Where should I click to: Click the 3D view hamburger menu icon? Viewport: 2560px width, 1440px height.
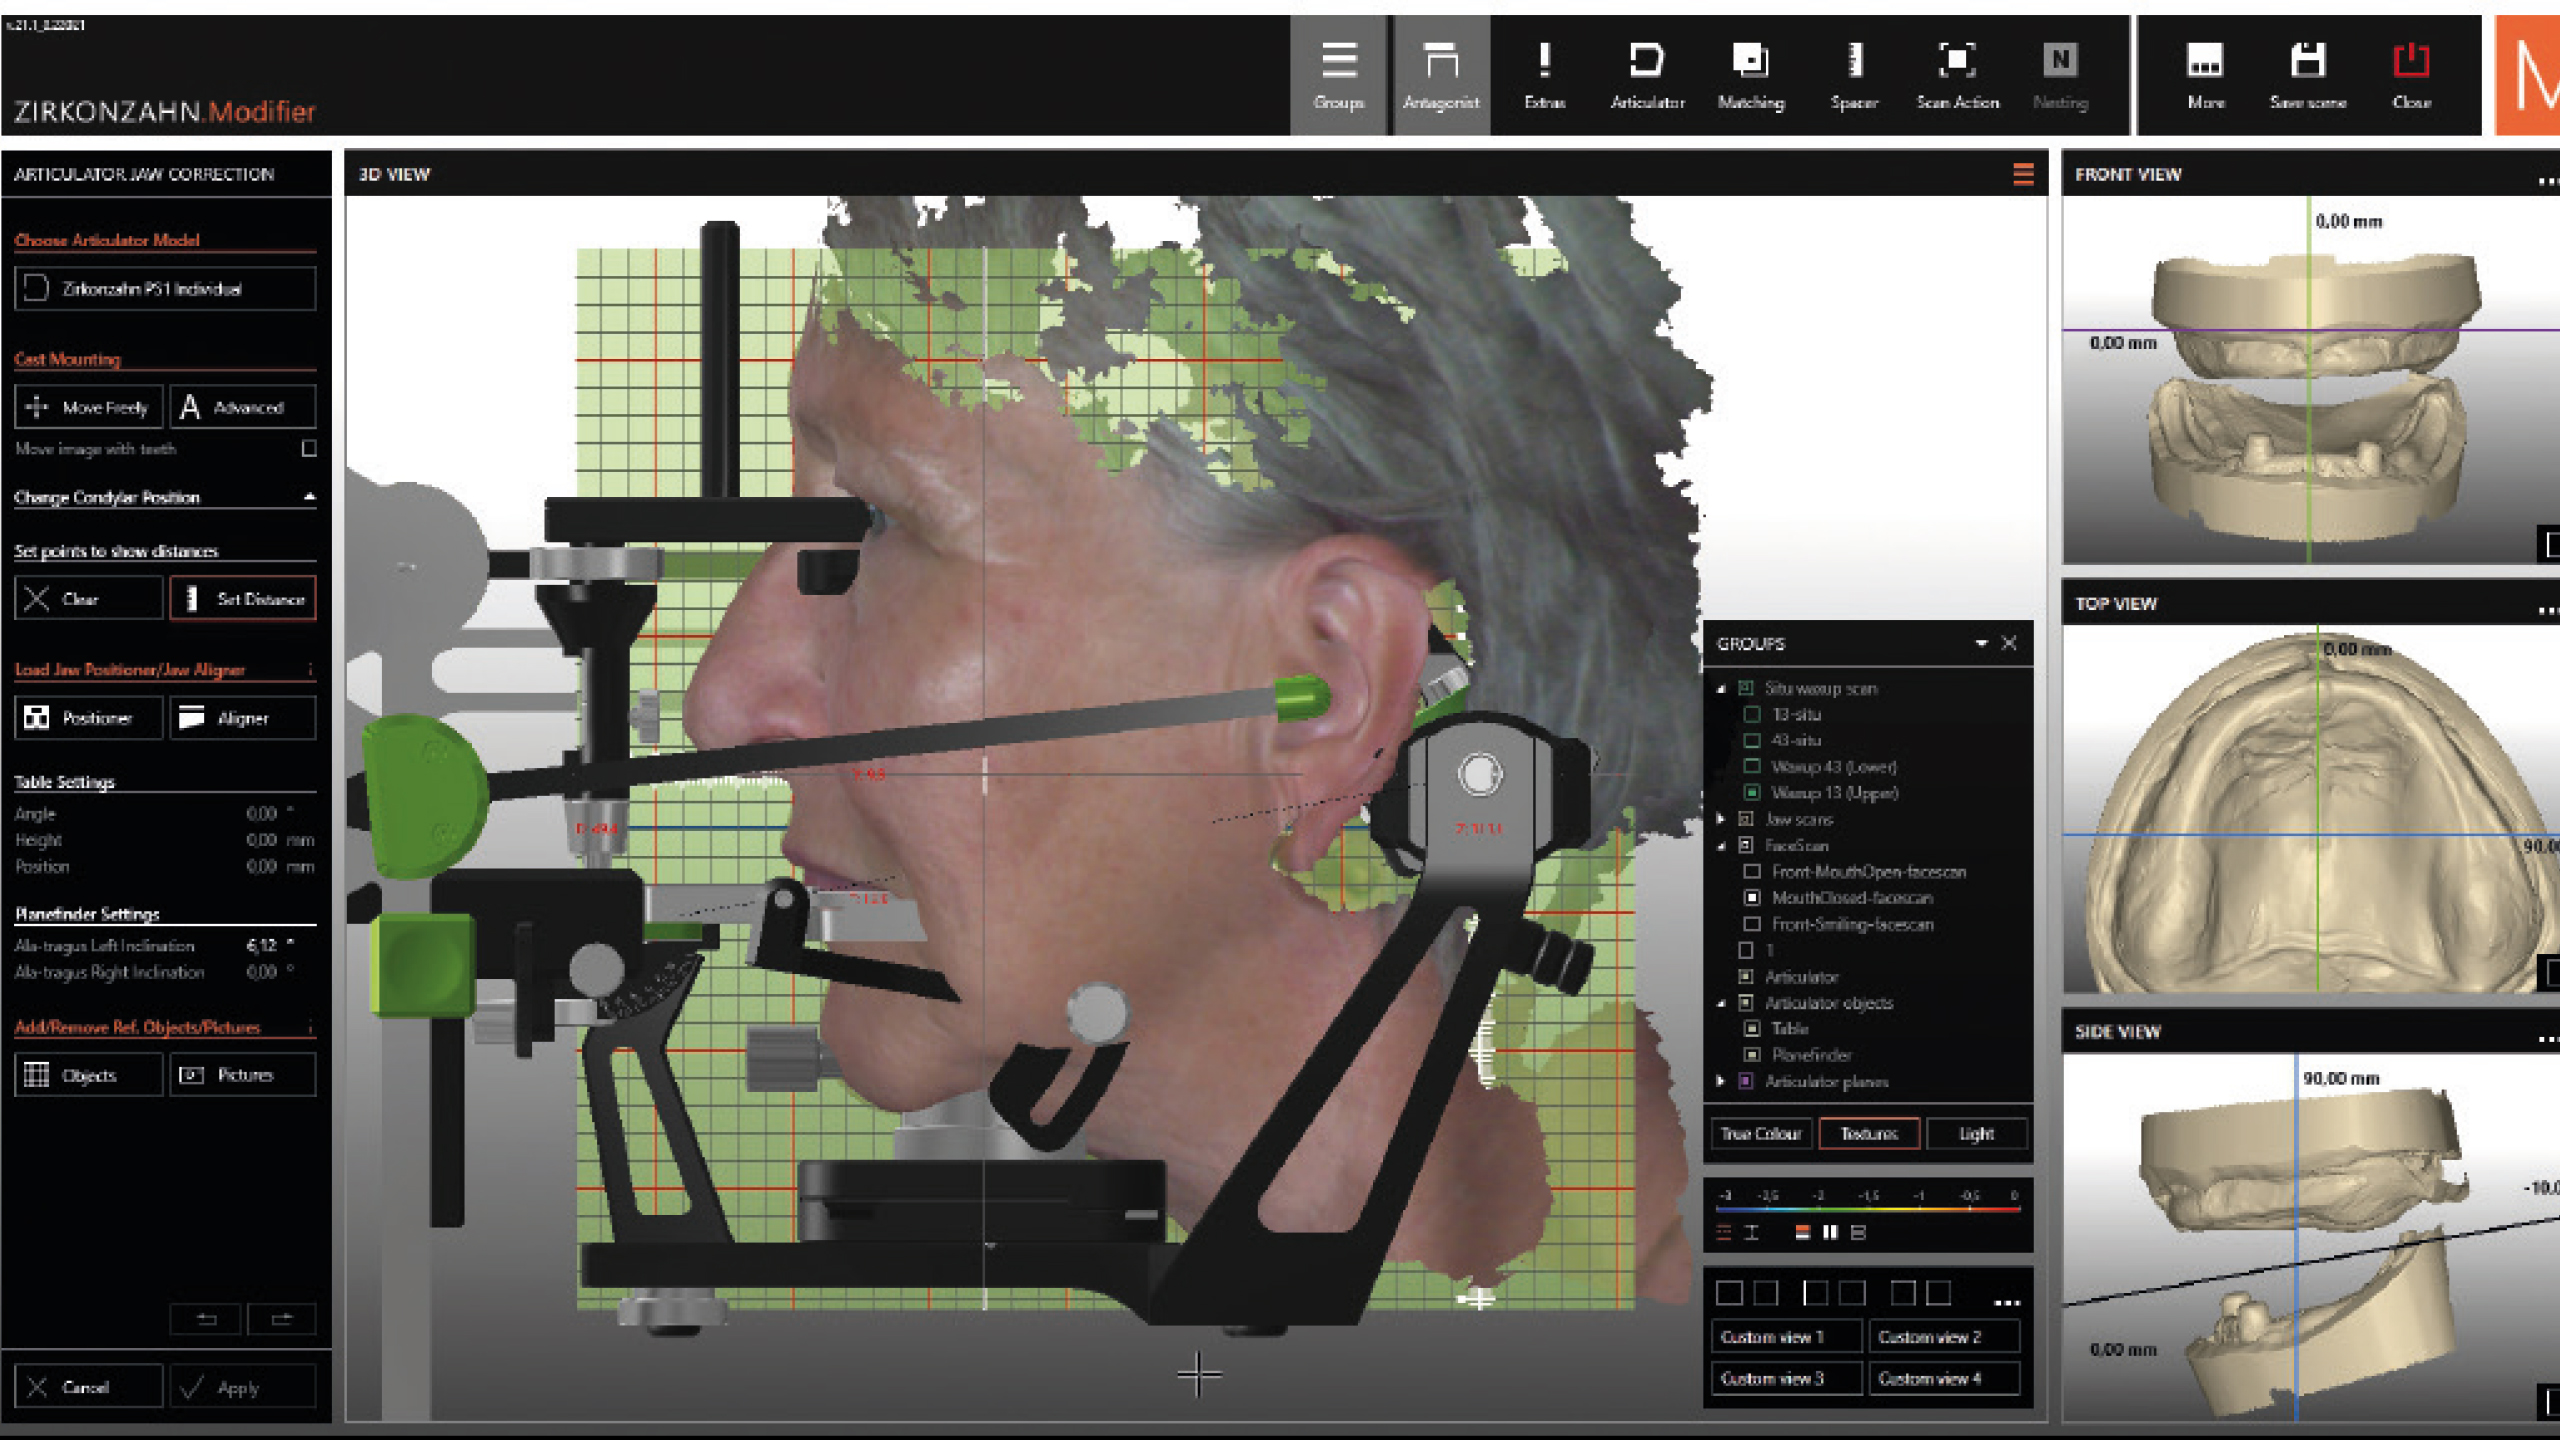[2023, 175]
